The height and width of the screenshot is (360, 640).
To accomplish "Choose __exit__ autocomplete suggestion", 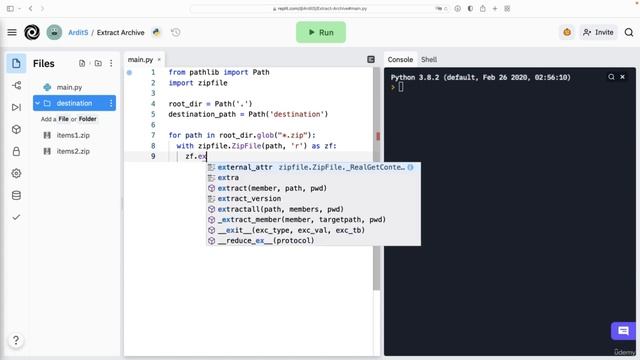I will coord(313,230).
